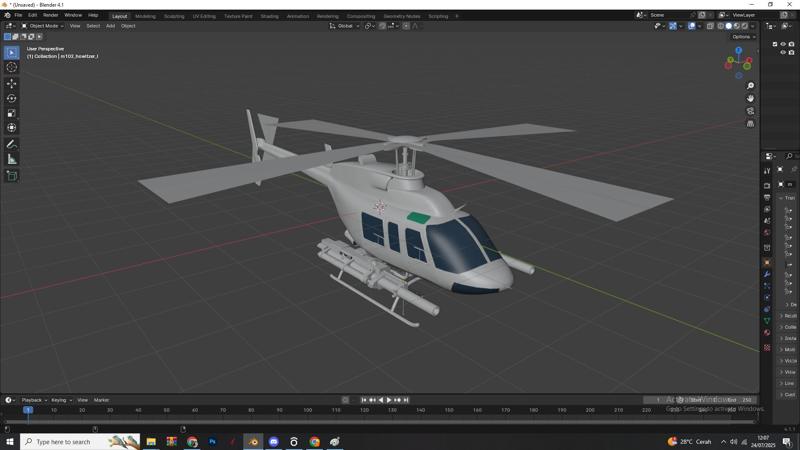Open the timeline Keying dropdown
Image resolution: width=800 pixels, height=450 pixels.
tap(61, 401)
